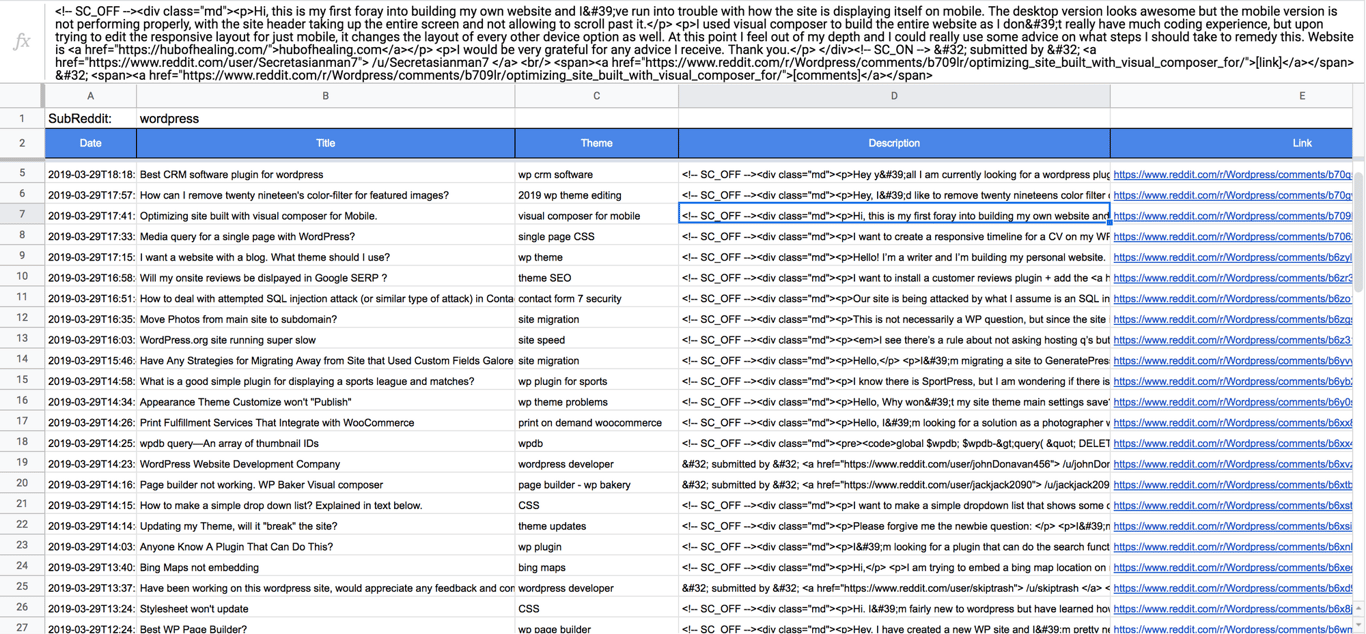
Task: Click the 'wordpress' cell in row 1
Action: pos(325,118)
